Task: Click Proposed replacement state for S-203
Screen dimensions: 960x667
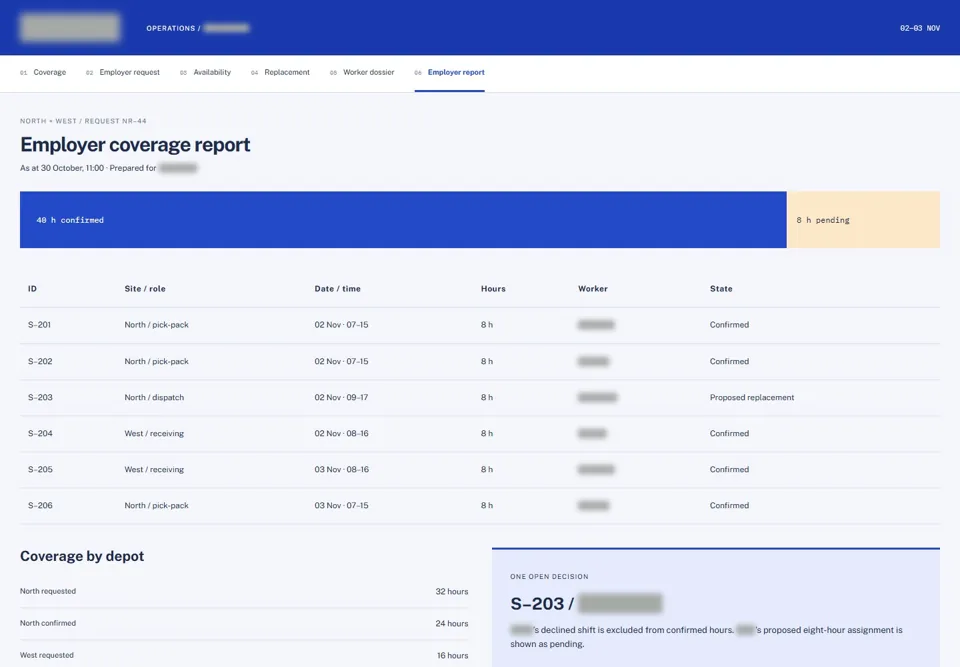Action: pyautogui.click(x=752, y=398)
